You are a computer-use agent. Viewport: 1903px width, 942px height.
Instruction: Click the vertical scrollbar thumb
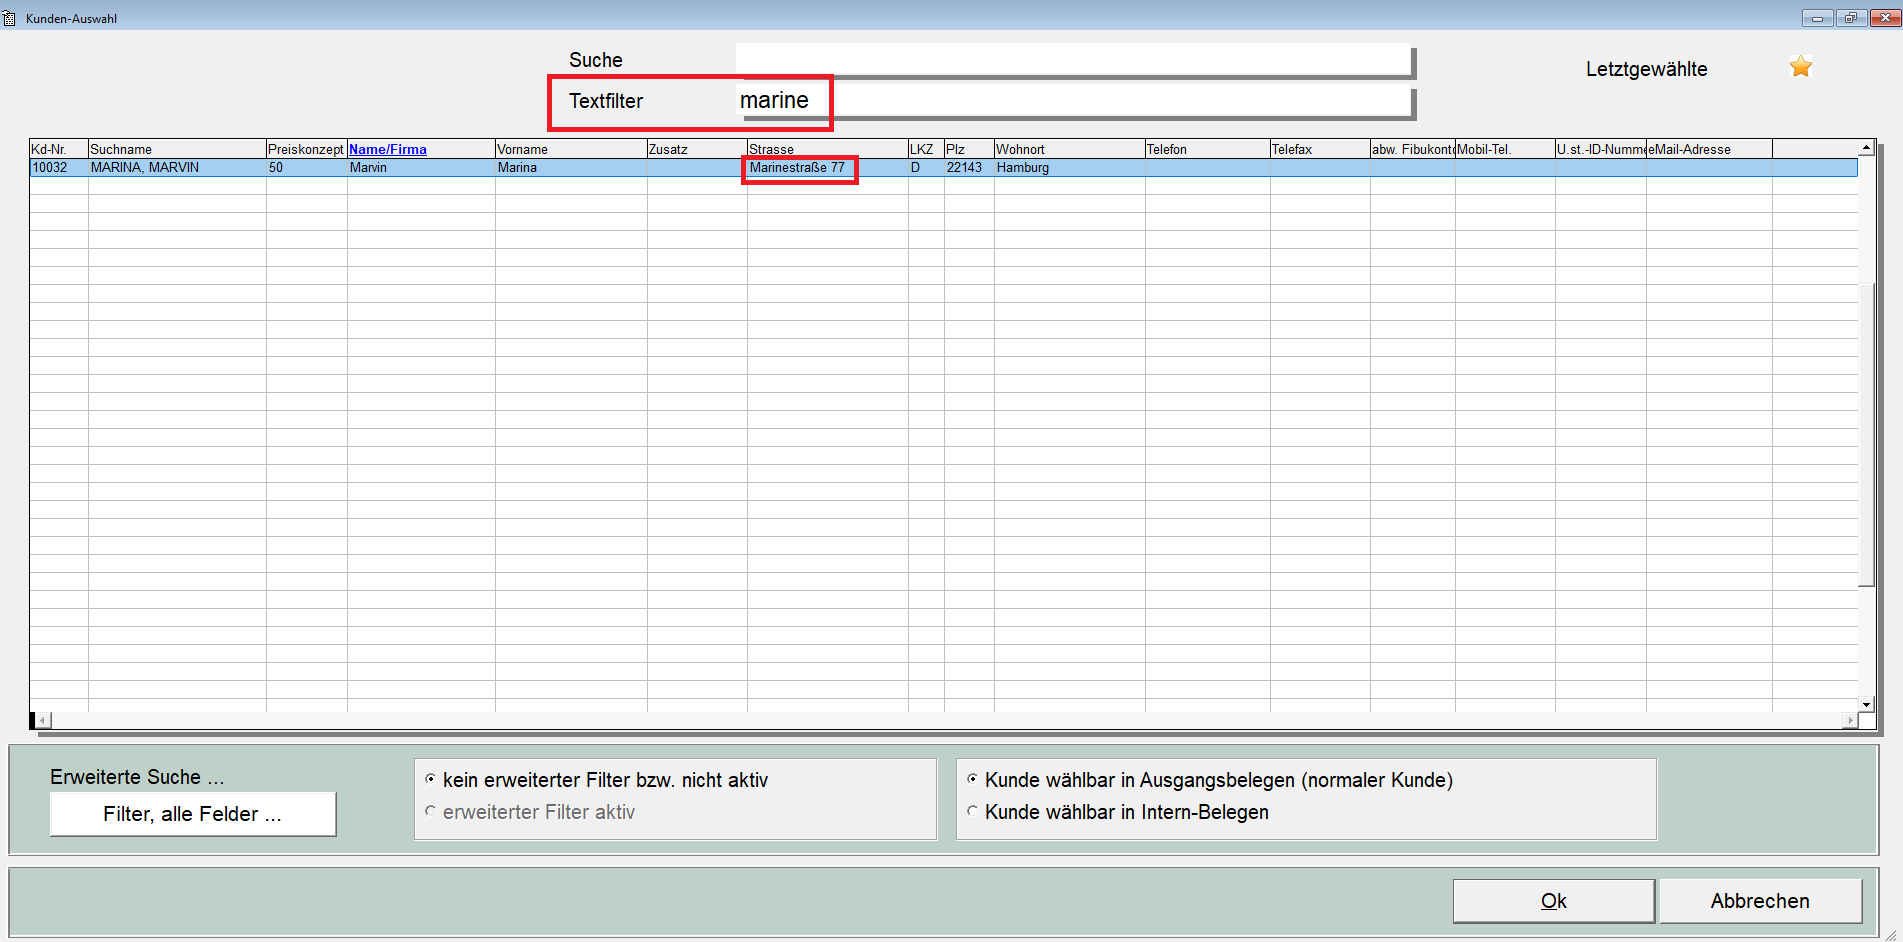tap(1866, 435)
